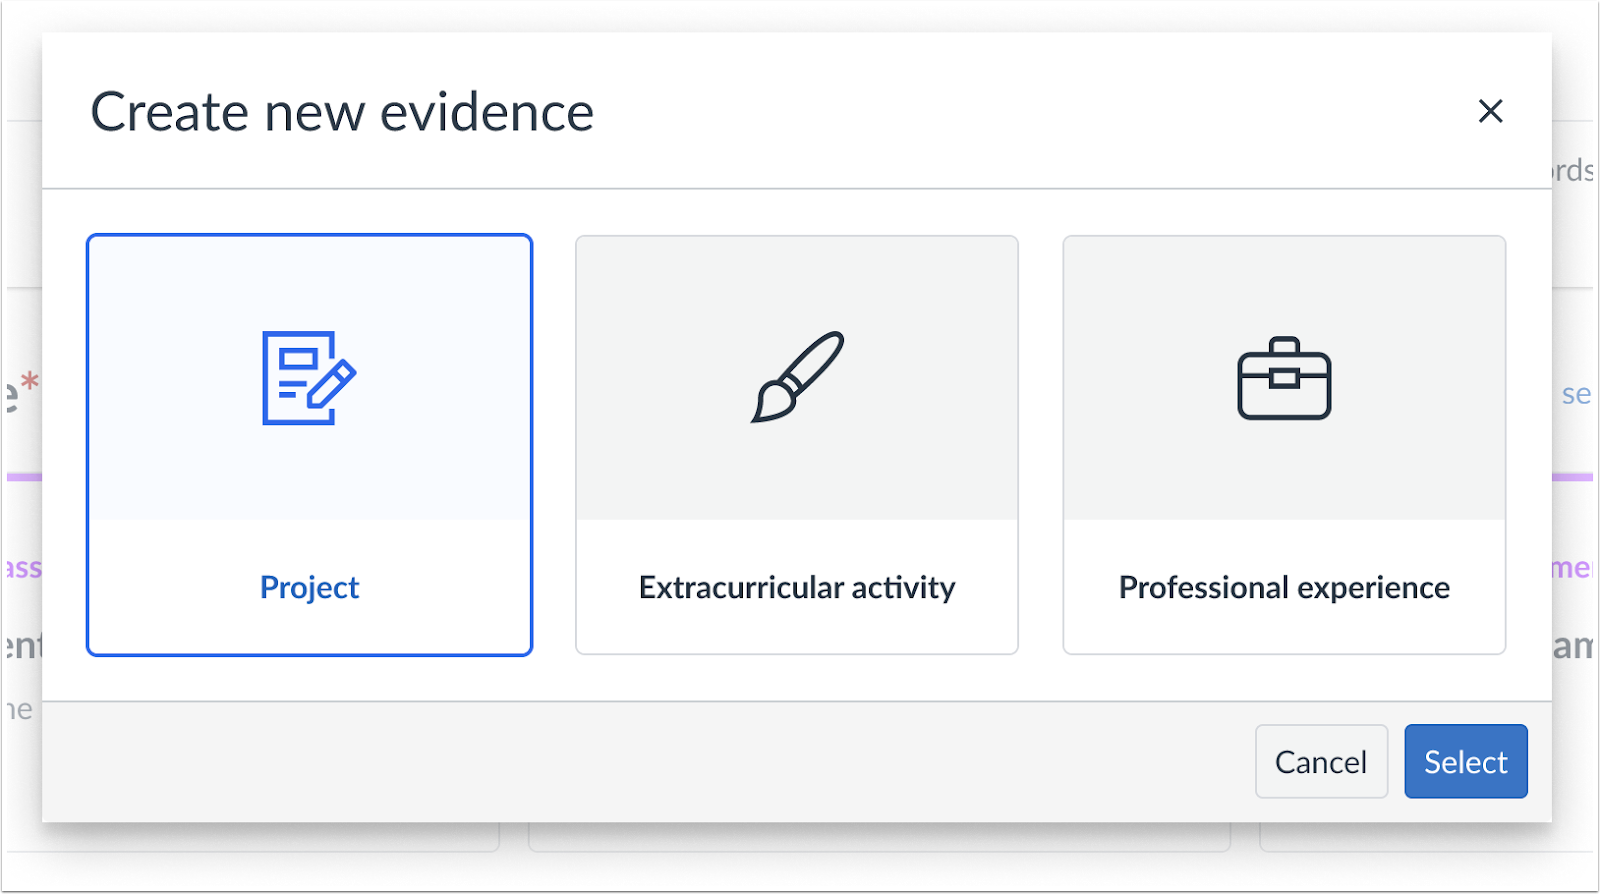Click the highlighted Project card border

point(309,237)
